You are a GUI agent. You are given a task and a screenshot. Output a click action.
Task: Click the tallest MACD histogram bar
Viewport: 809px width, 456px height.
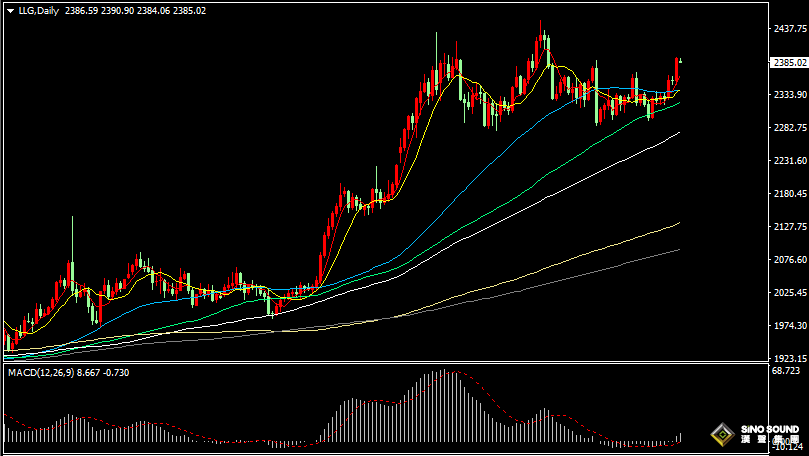440,408
